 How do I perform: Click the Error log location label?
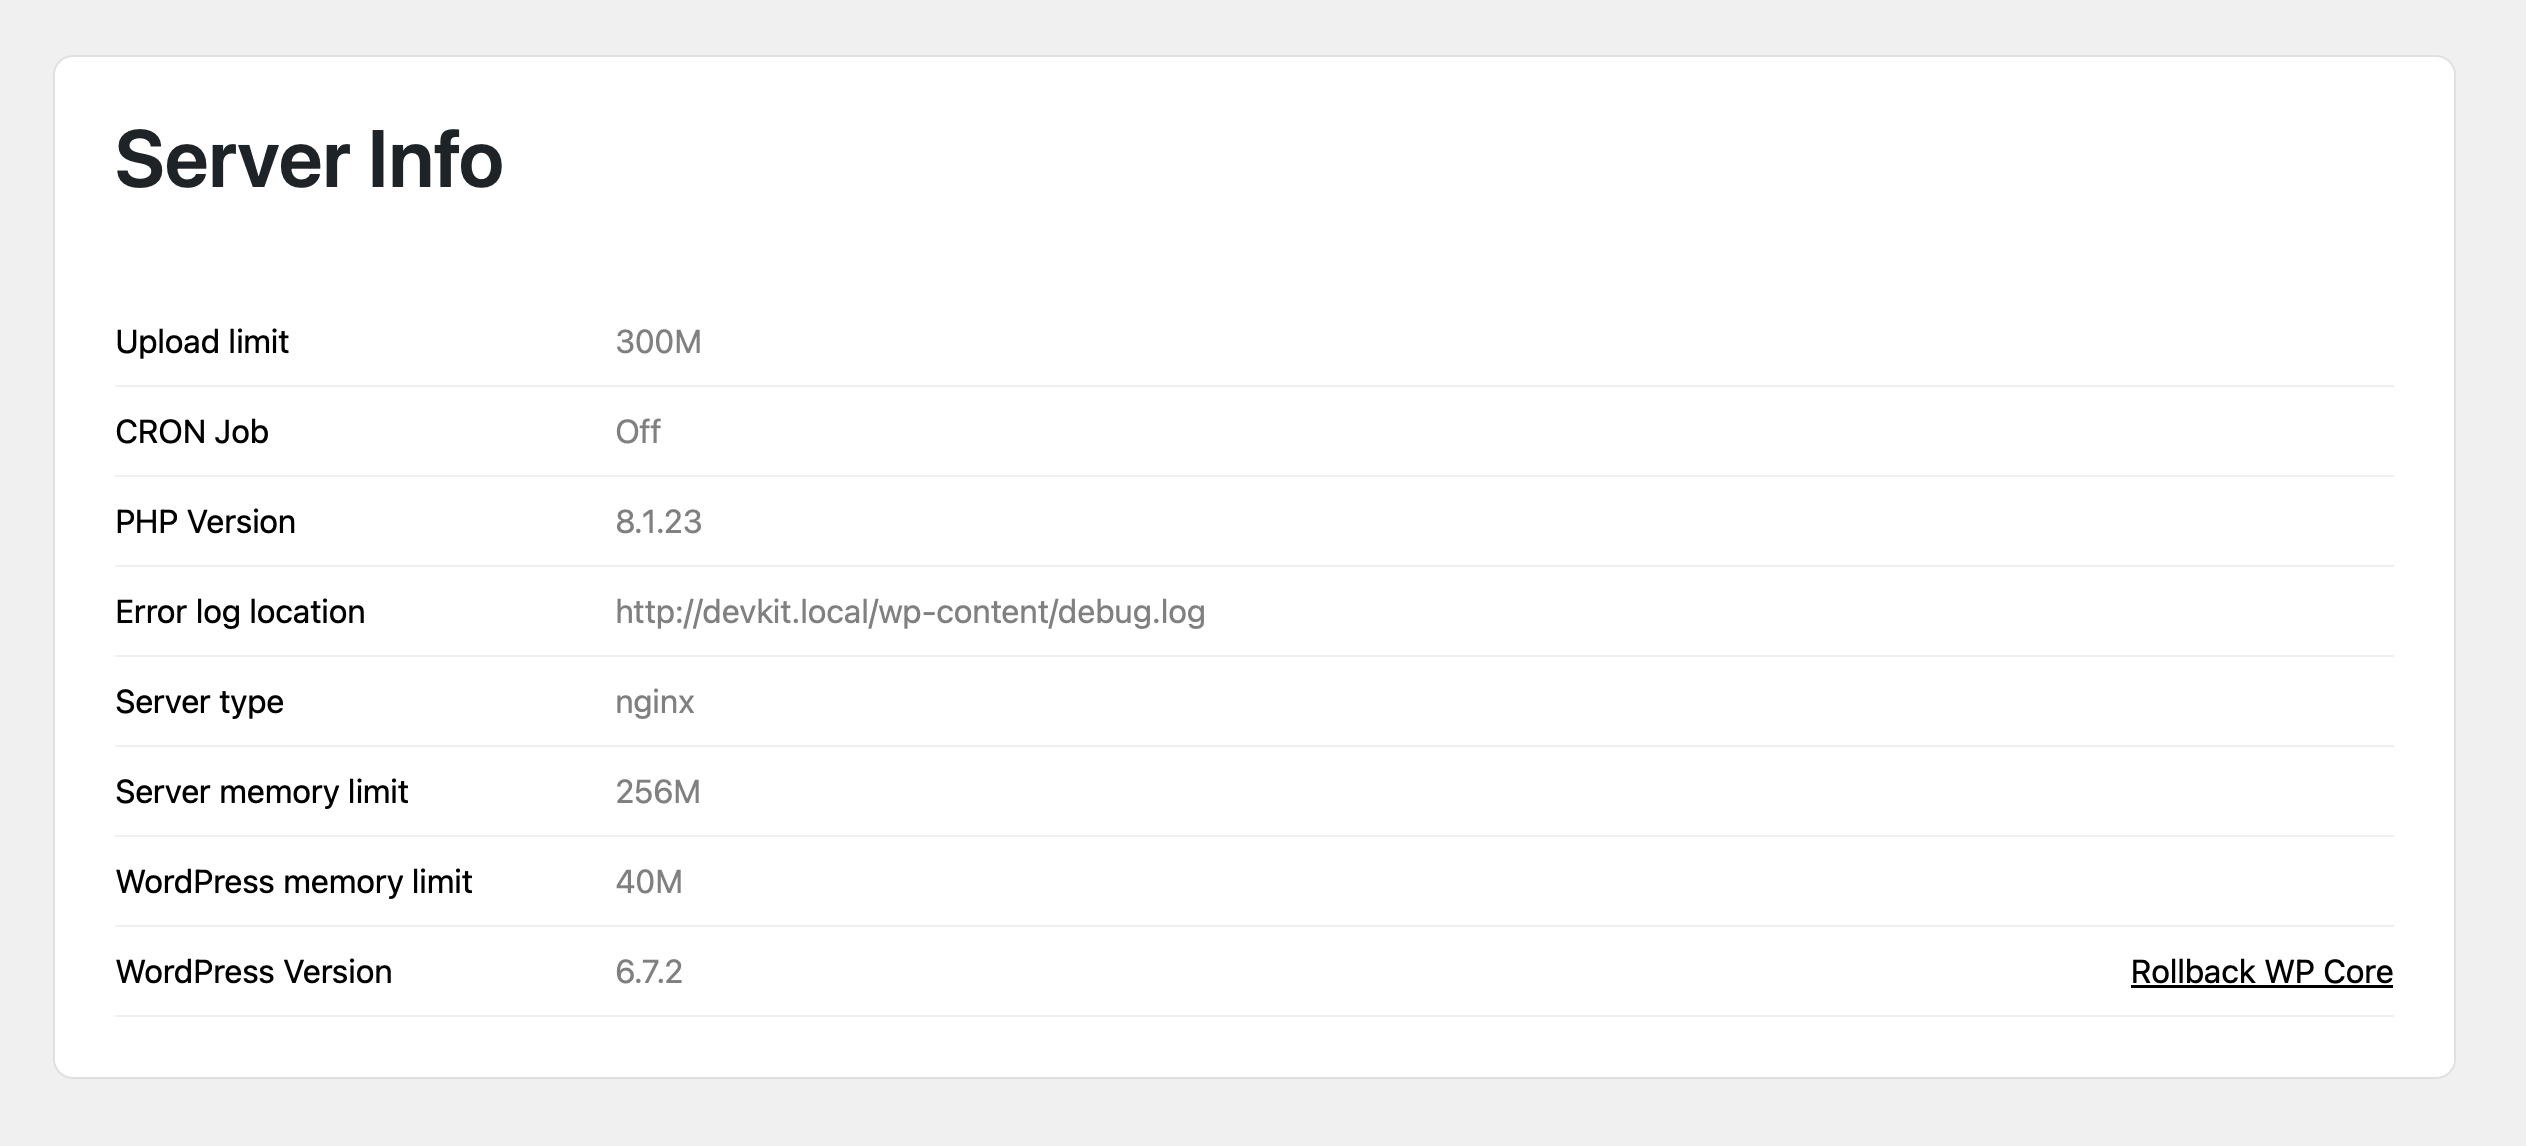240,612
